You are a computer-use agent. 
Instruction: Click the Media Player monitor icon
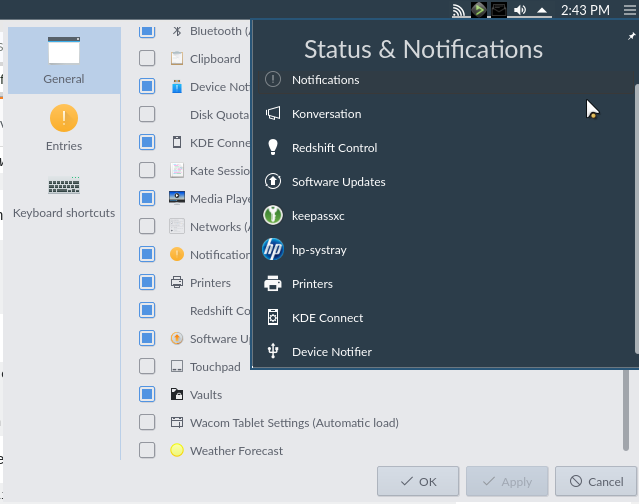177,198
